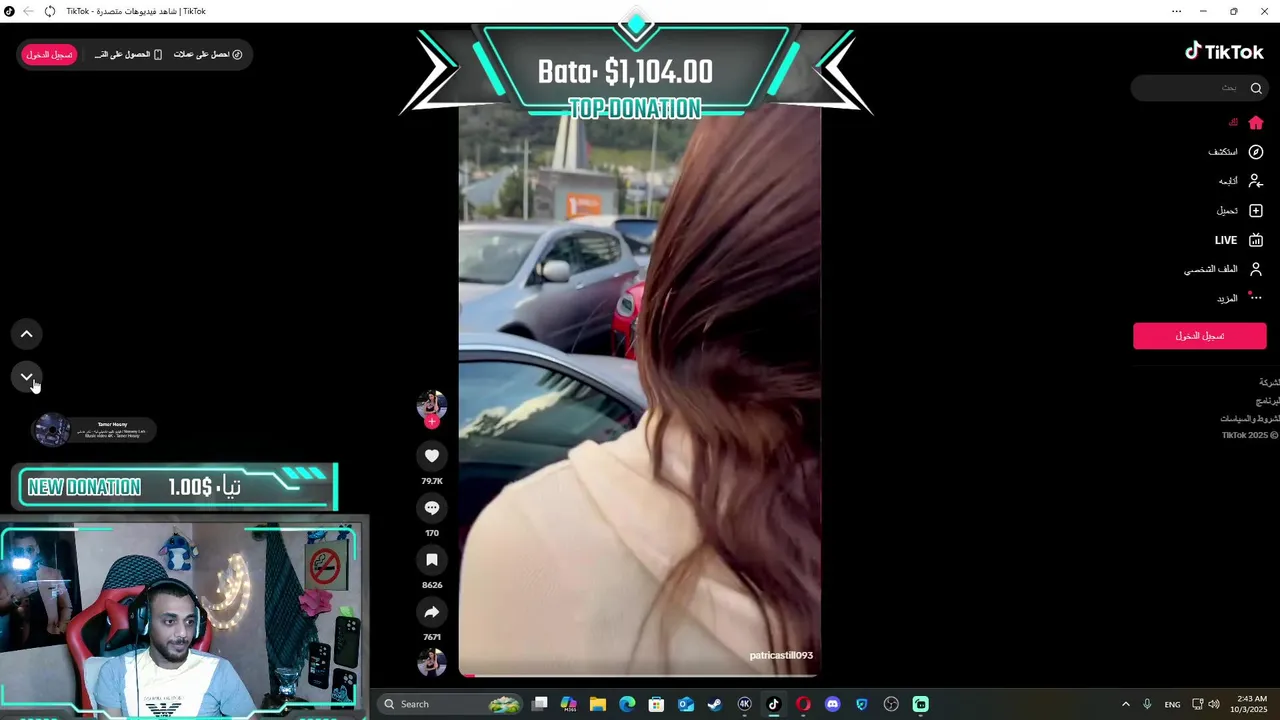Click the get app phone icon option
Screen dimensions: 1280x720
[128, 54]
